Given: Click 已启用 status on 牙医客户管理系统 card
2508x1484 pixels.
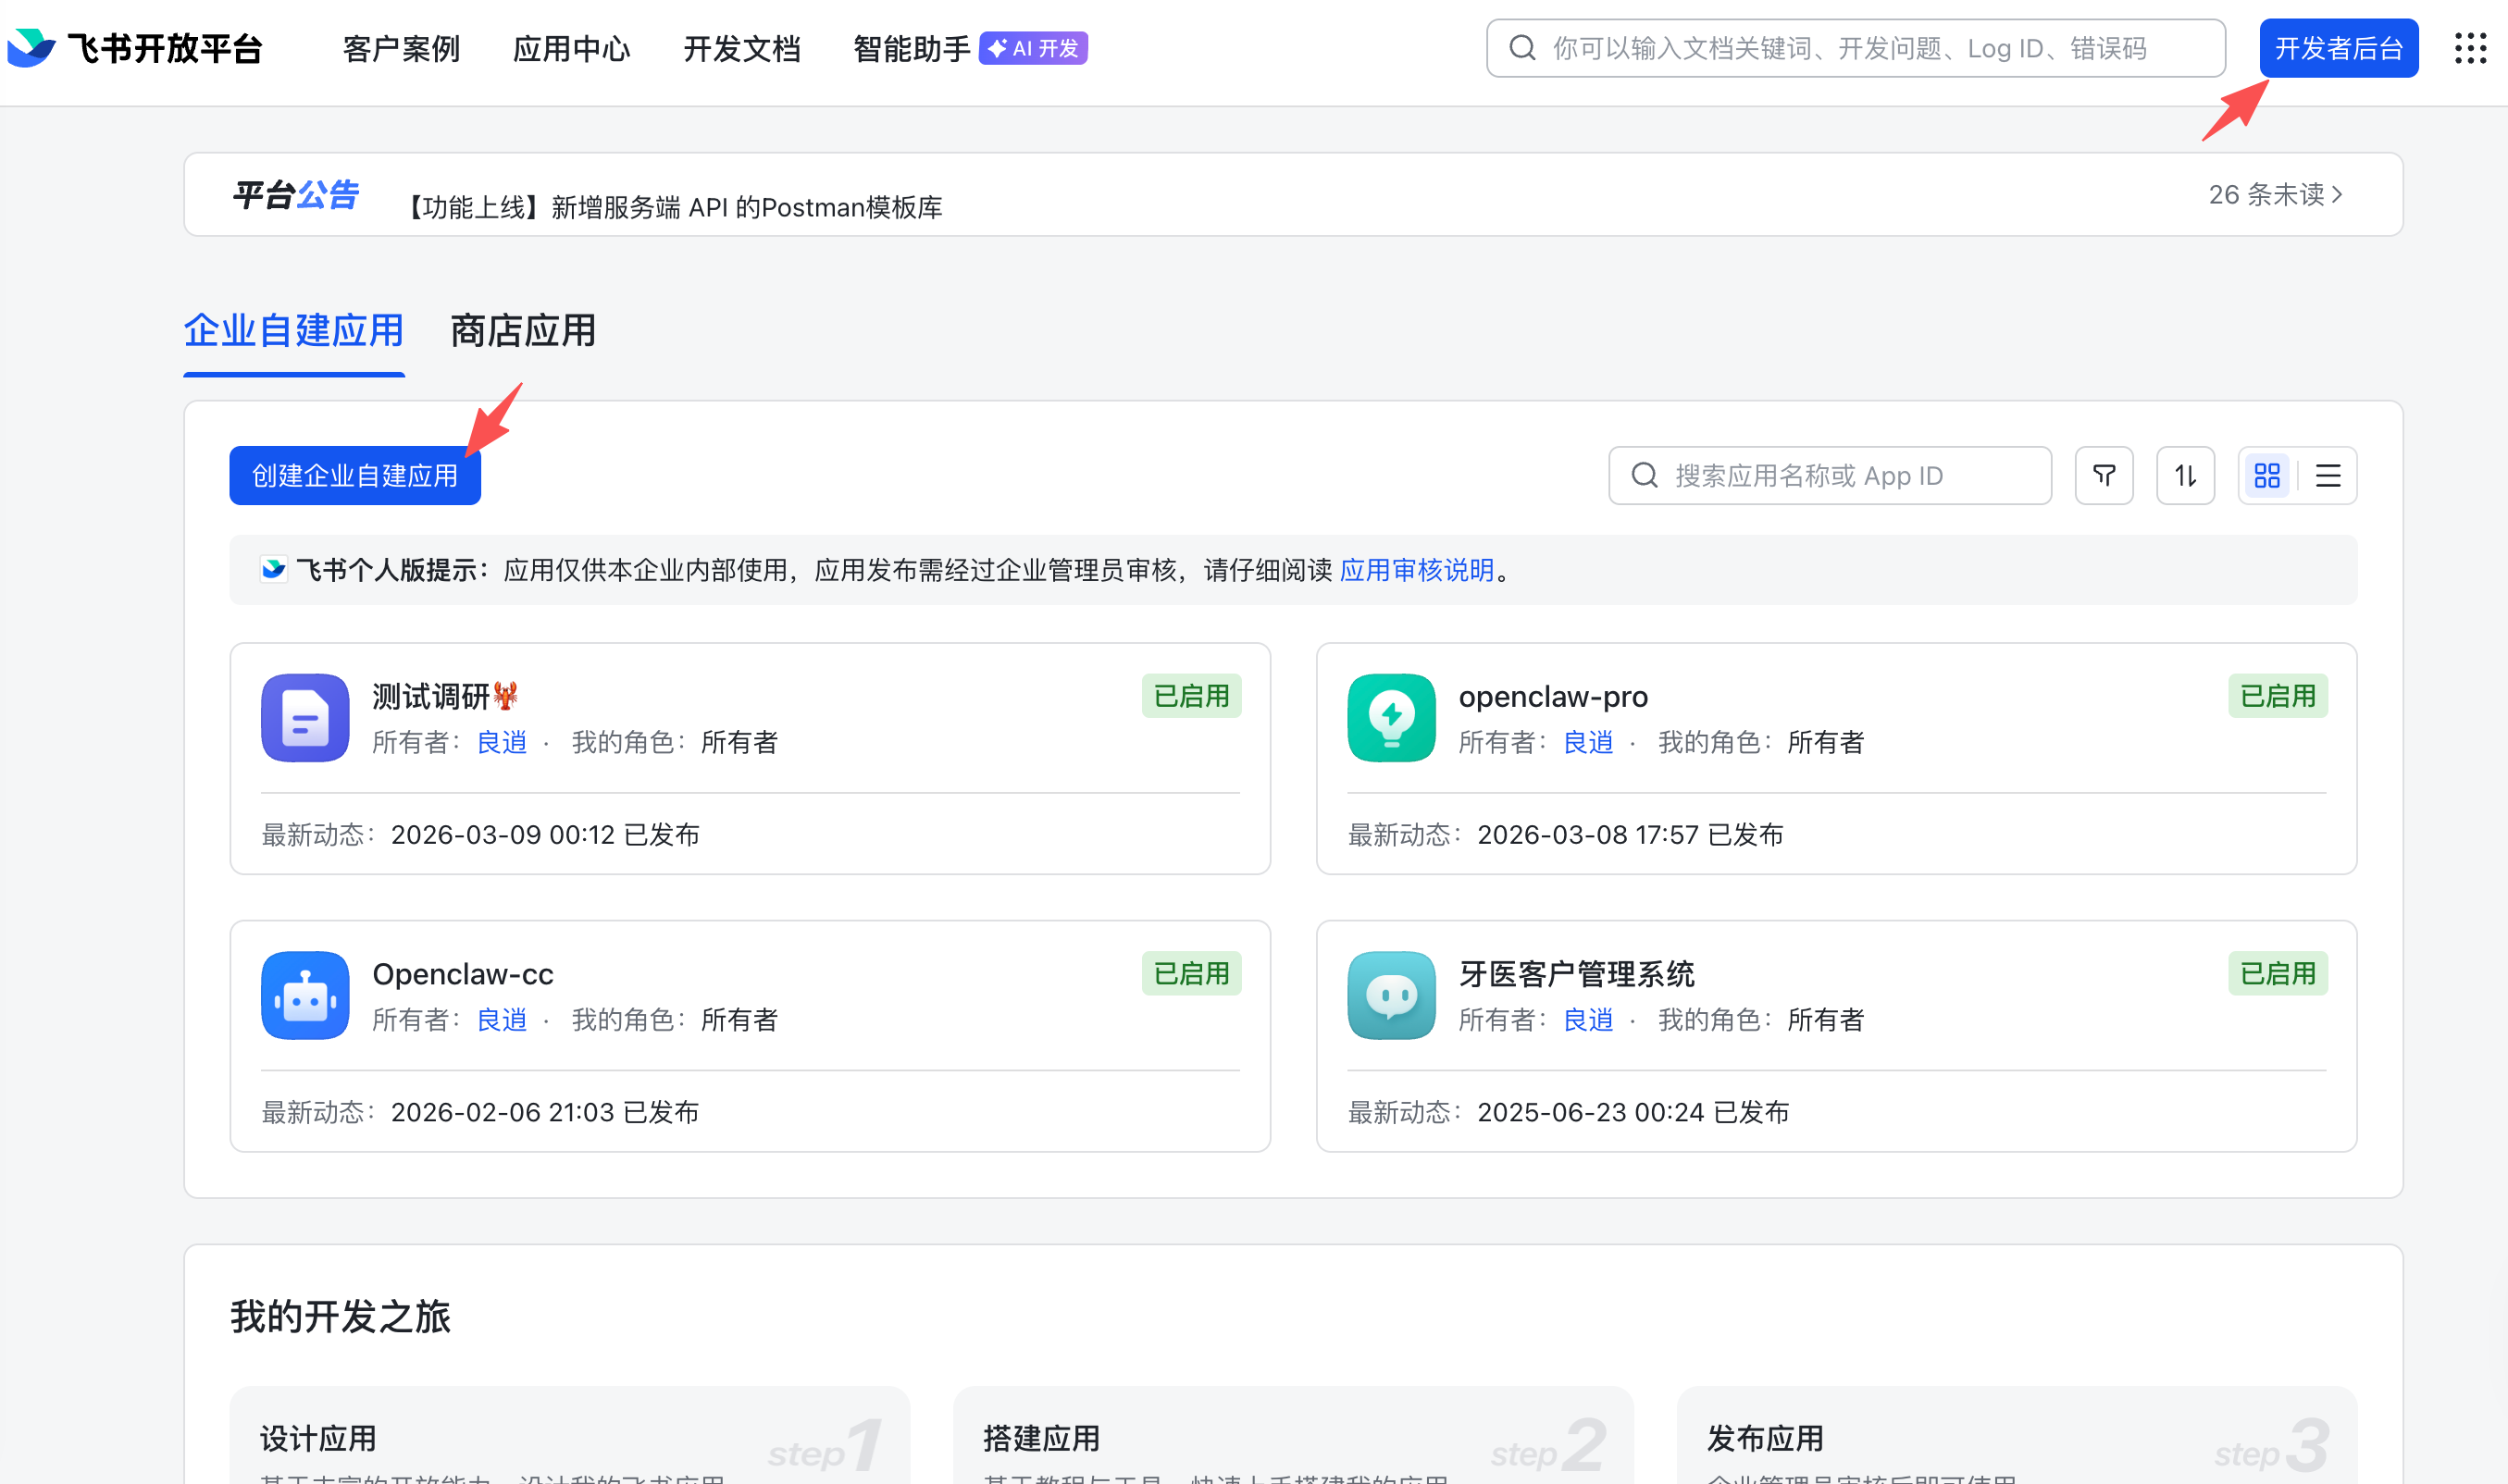Looking at the screenshot, I should [x=2277, y=974].
